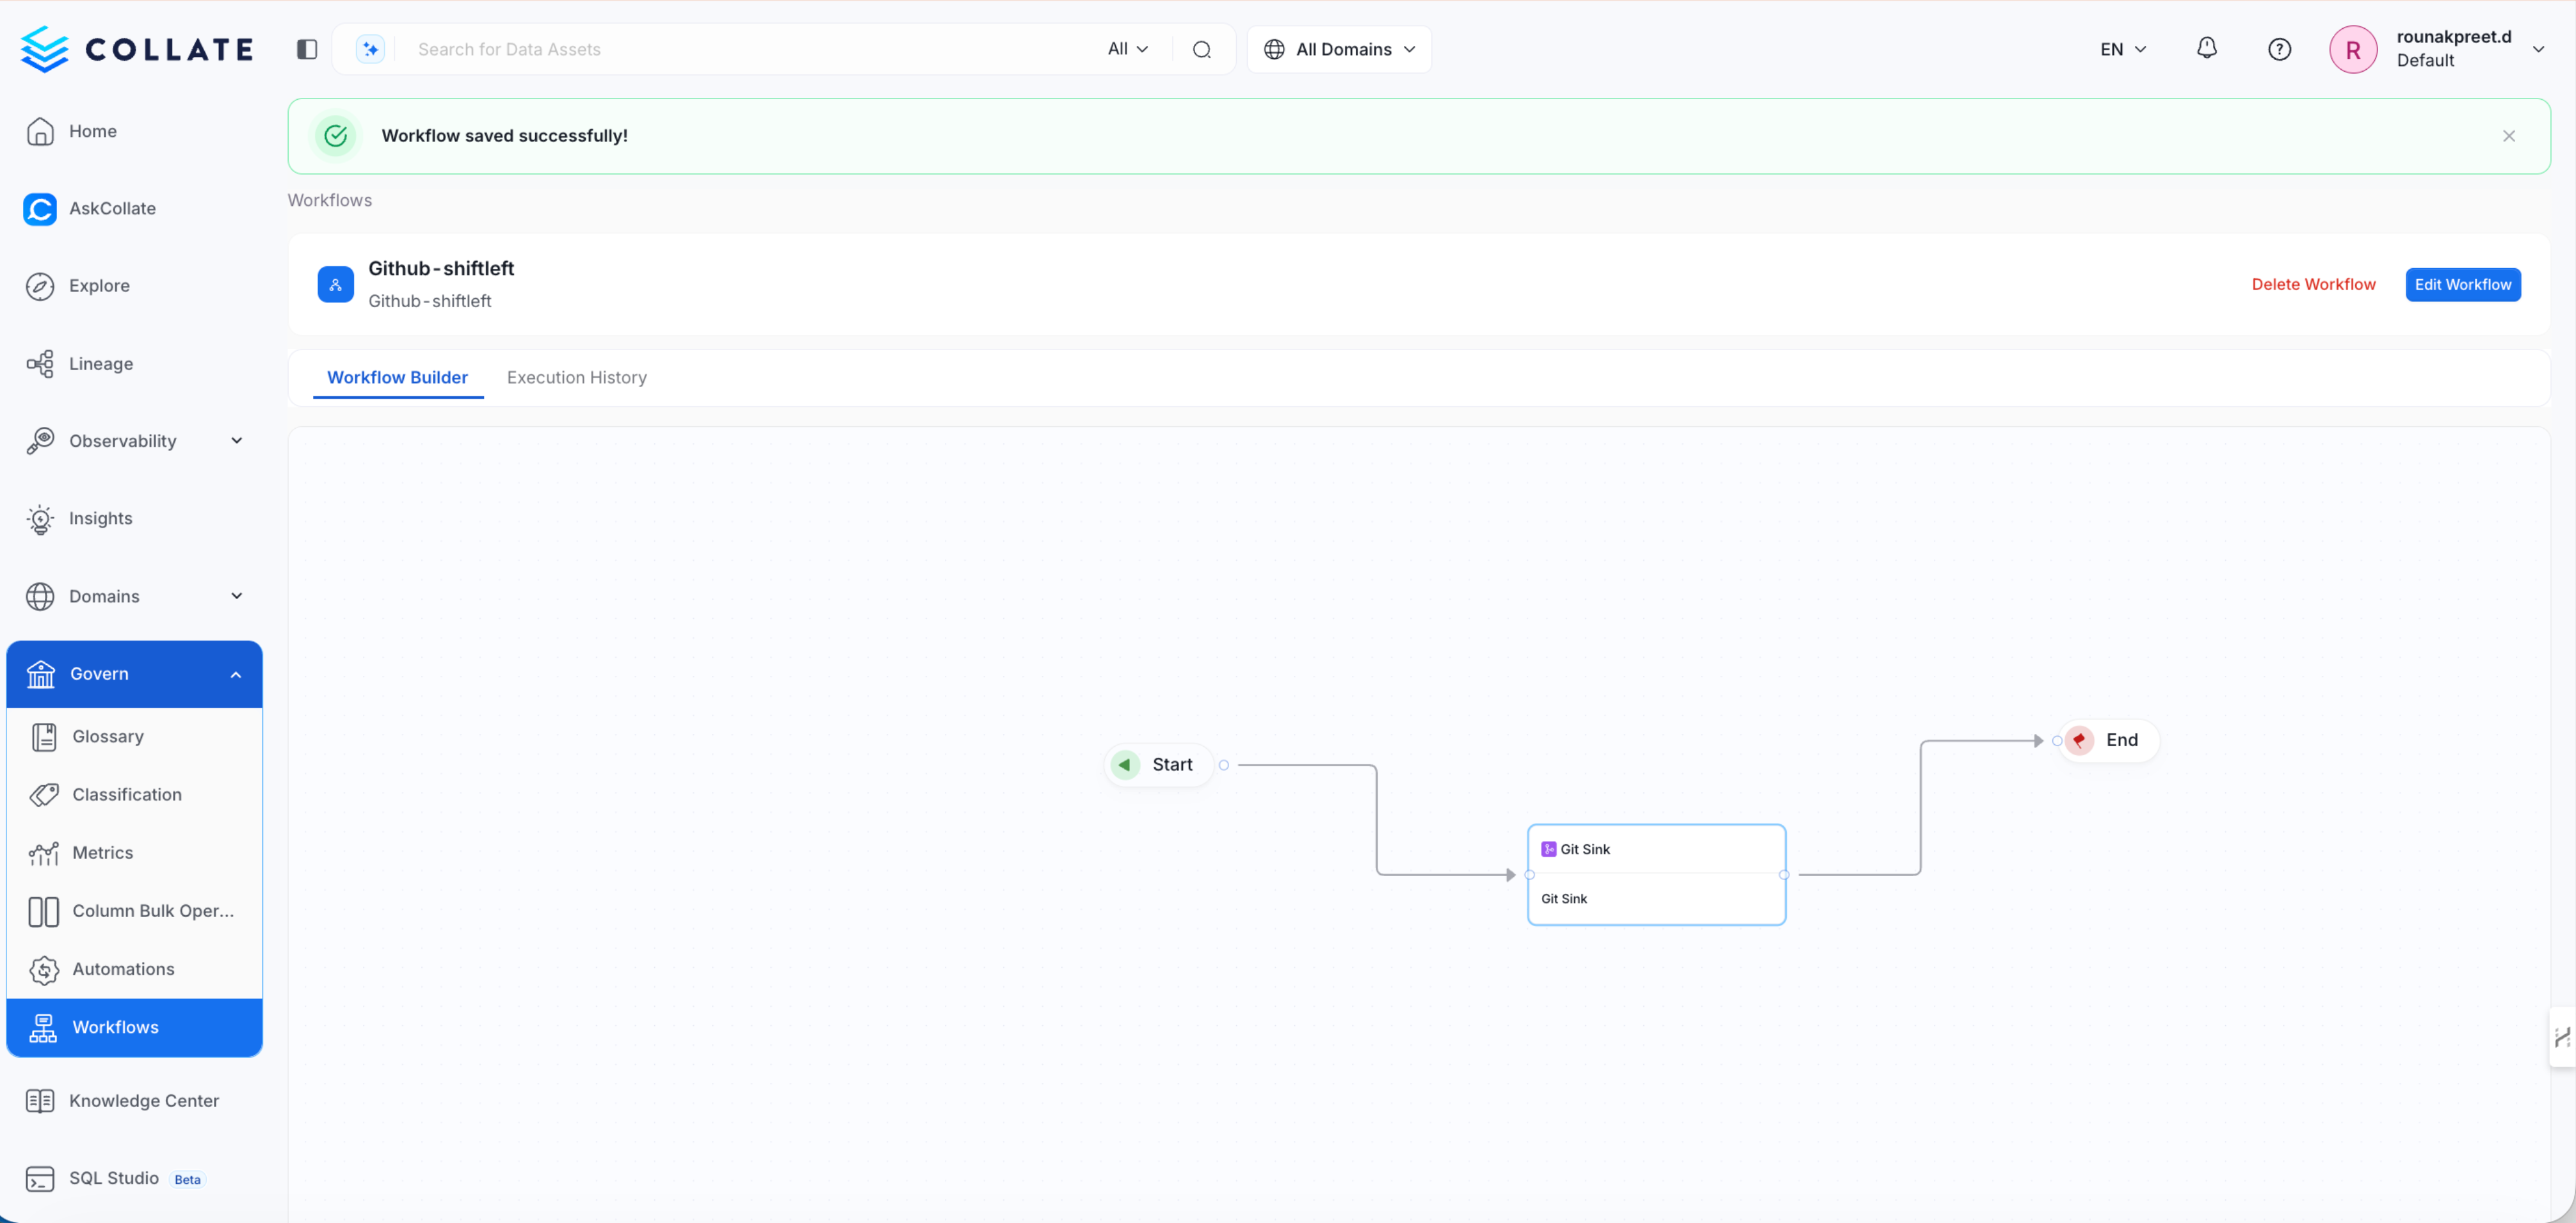The width and height of the screenshot is (2576, 1223).
Task: Open the help question mark icon
Action: coord(2279,48)
